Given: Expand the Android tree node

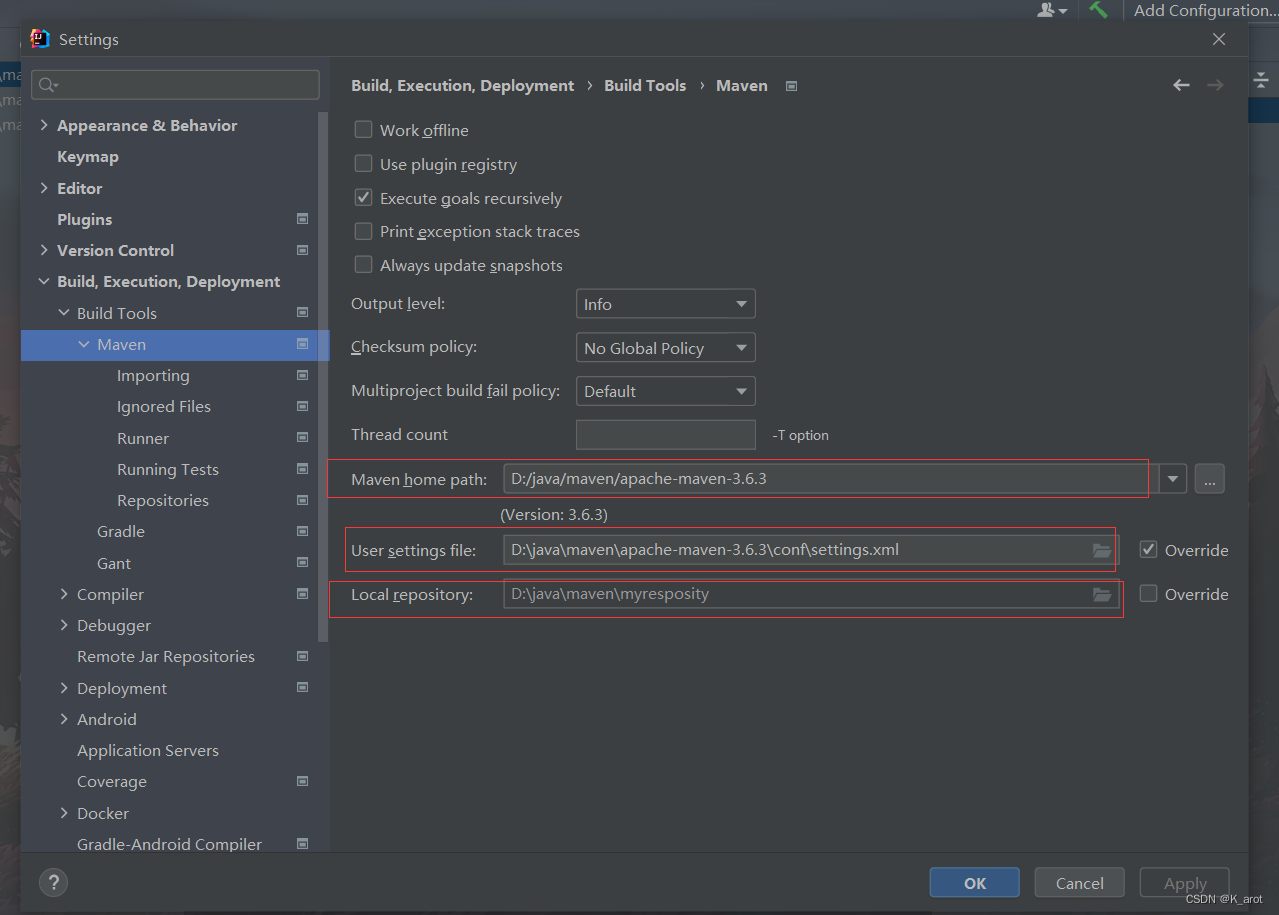Looking at the screenshot, I should pyautogui.click(x=64, y=719).
